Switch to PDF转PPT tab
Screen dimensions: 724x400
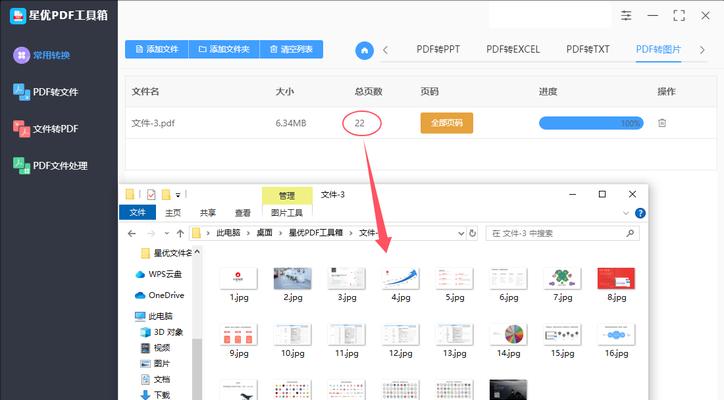pos(438,49)
